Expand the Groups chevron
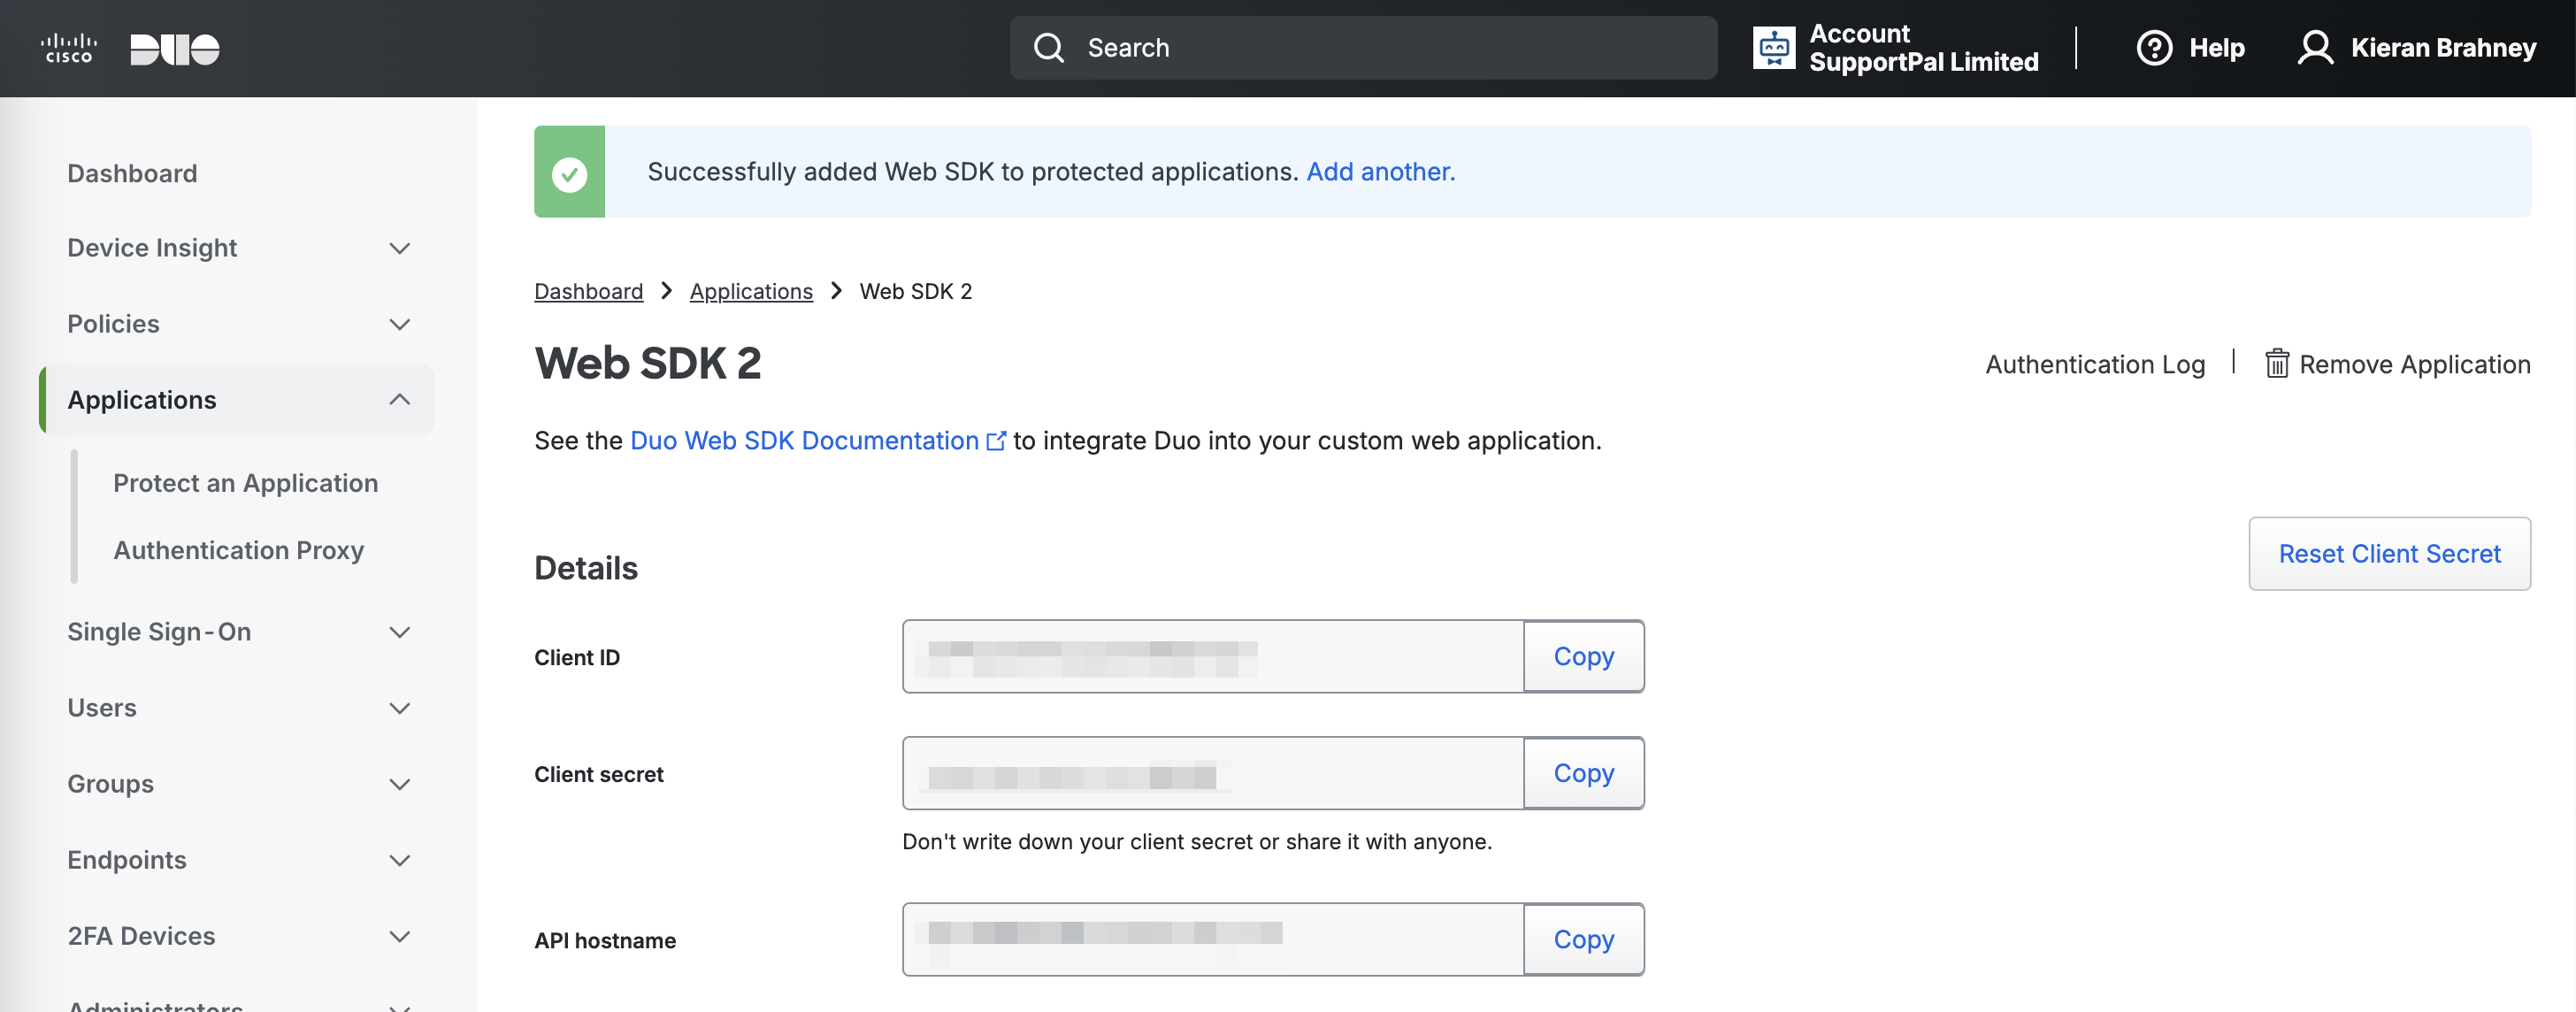Viewport: 2576px width, 1012px height. pyautogui.click(x=400, y=784)
